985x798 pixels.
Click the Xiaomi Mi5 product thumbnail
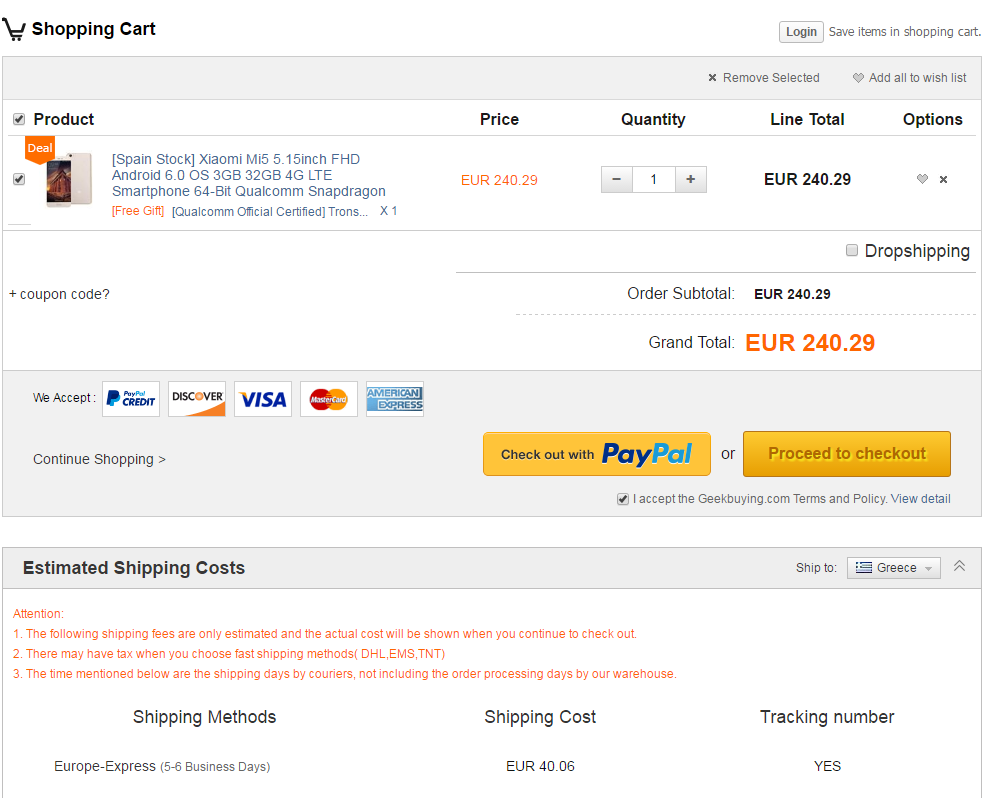pyautogui.click(x=68, y=180)
